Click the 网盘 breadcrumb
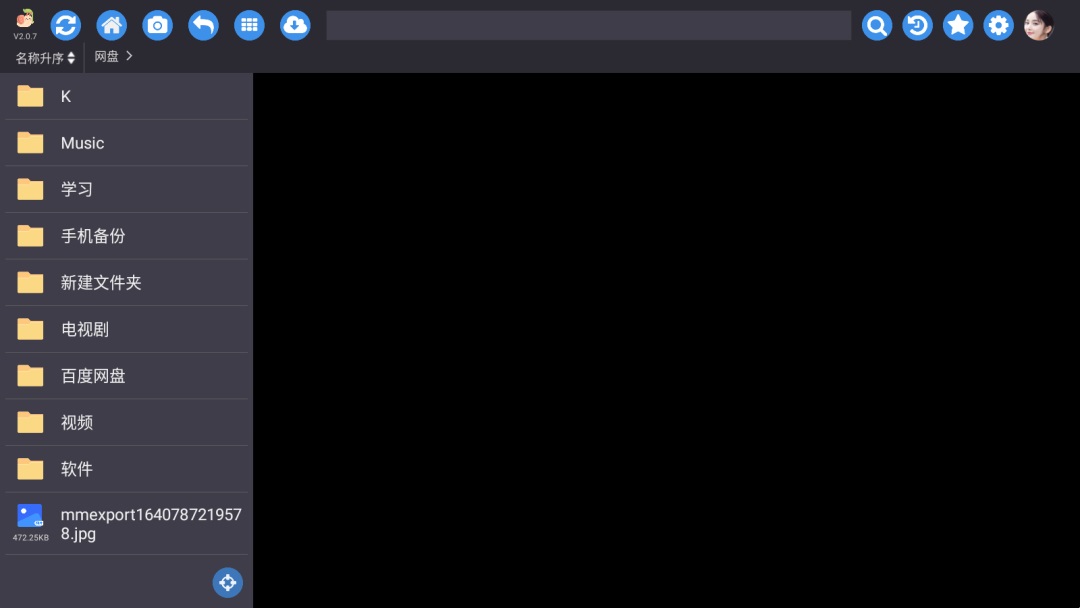Screen dimensions: 1080x608 point(107,56)
